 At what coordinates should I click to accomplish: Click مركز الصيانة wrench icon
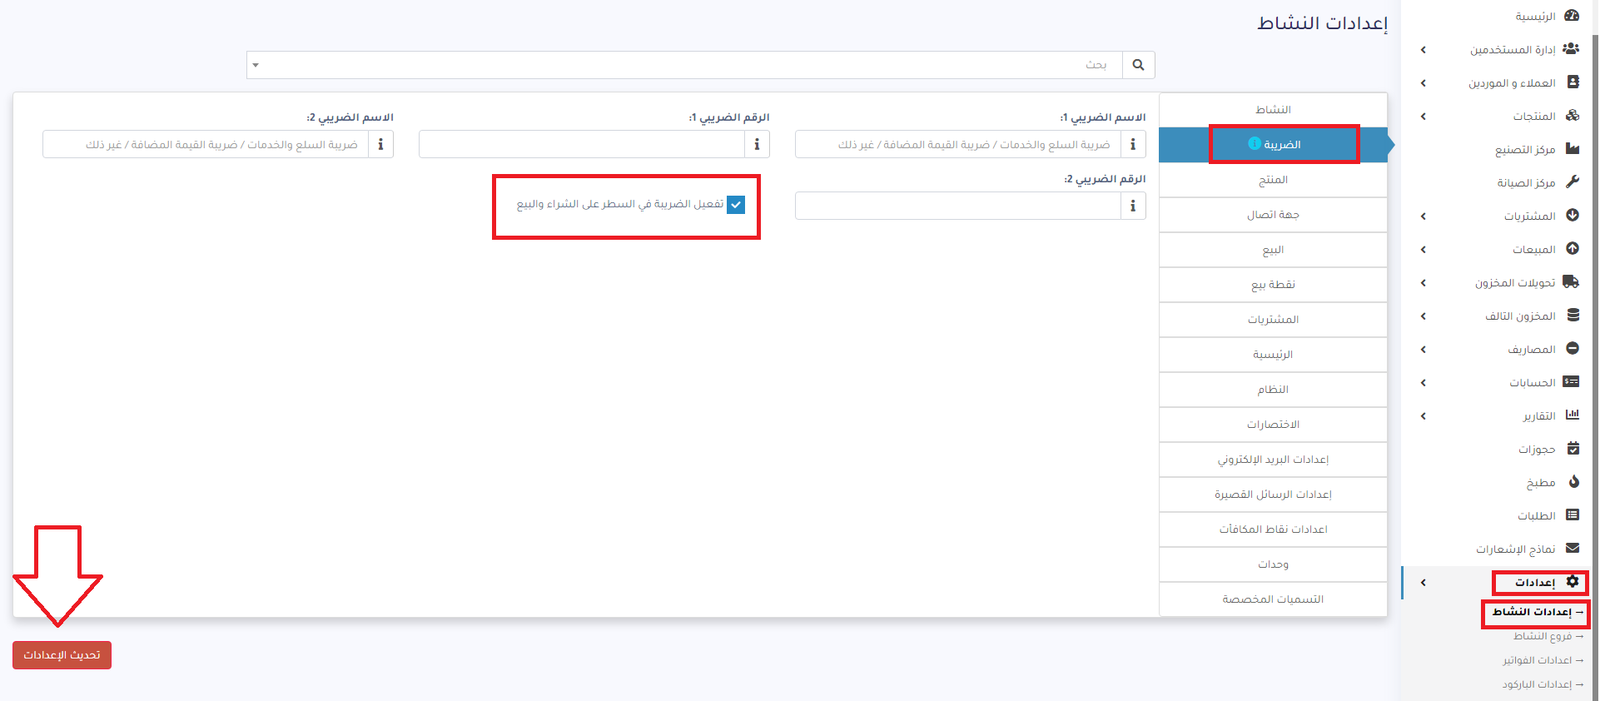point(1572,182)
